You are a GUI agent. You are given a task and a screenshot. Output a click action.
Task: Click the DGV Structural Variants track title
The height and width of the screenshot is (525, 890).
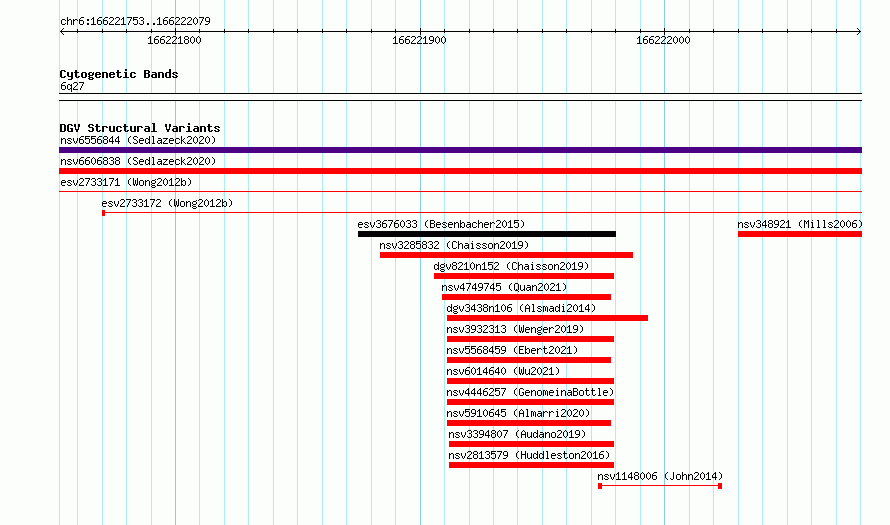tap(140, 128)
